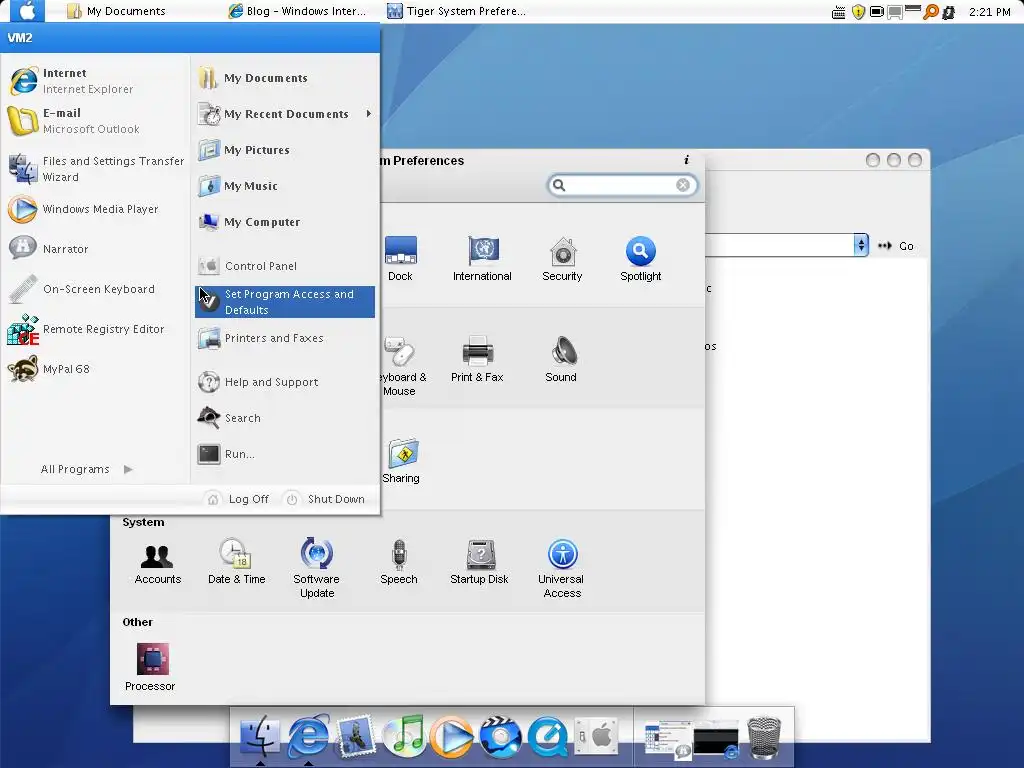
Task: Open Internet Explorer from Start menu
Action: click(x=95, y=81)
